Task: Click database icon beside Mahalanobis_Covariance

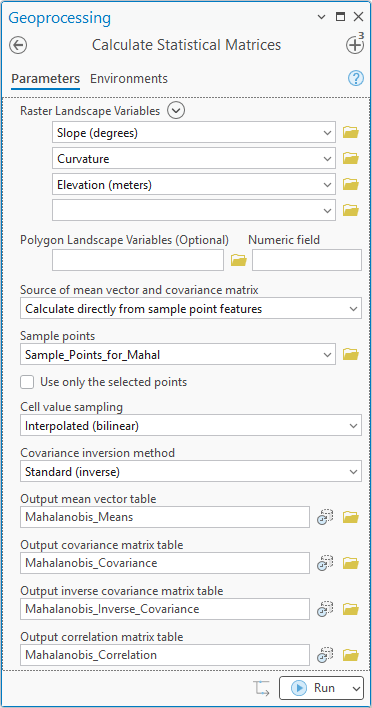Action: tap(325, 563)
